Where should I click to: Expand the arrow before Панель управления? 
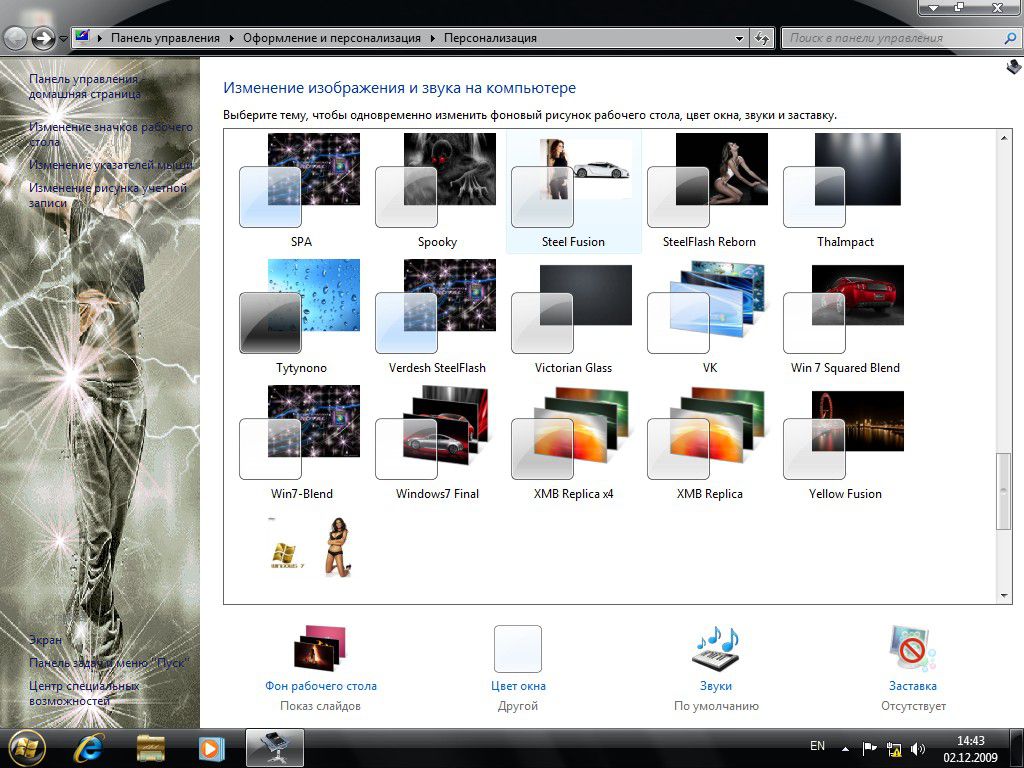tap(100, 38)
